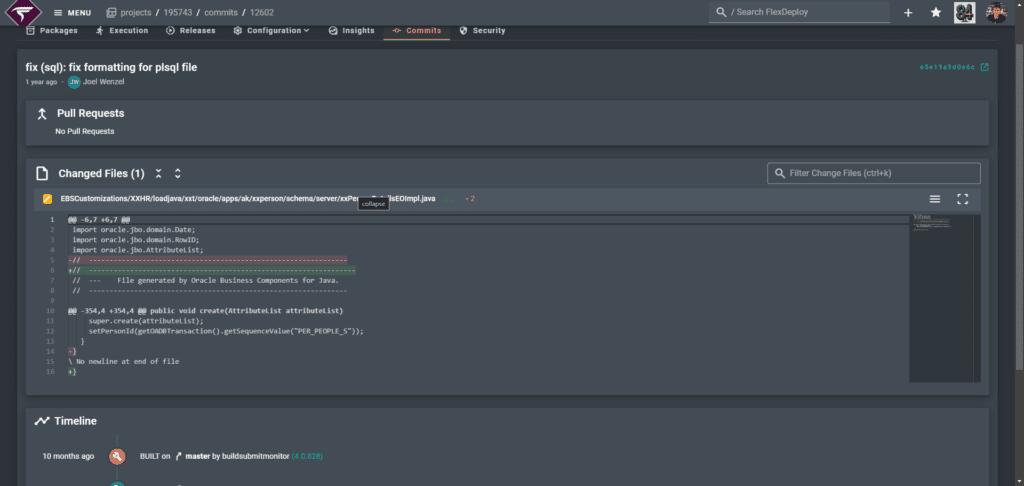1024x486 pixels.
Task: Expand all changed files
Action: 178,174
